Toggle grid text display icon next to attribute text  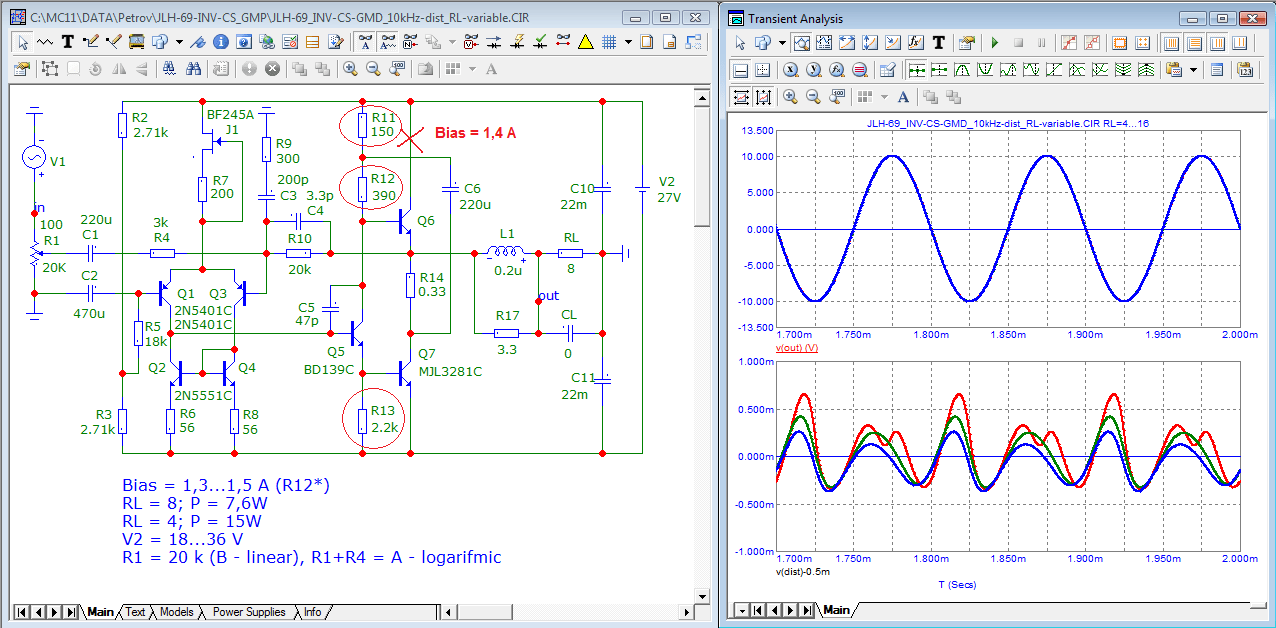click(x=388, y=42)
